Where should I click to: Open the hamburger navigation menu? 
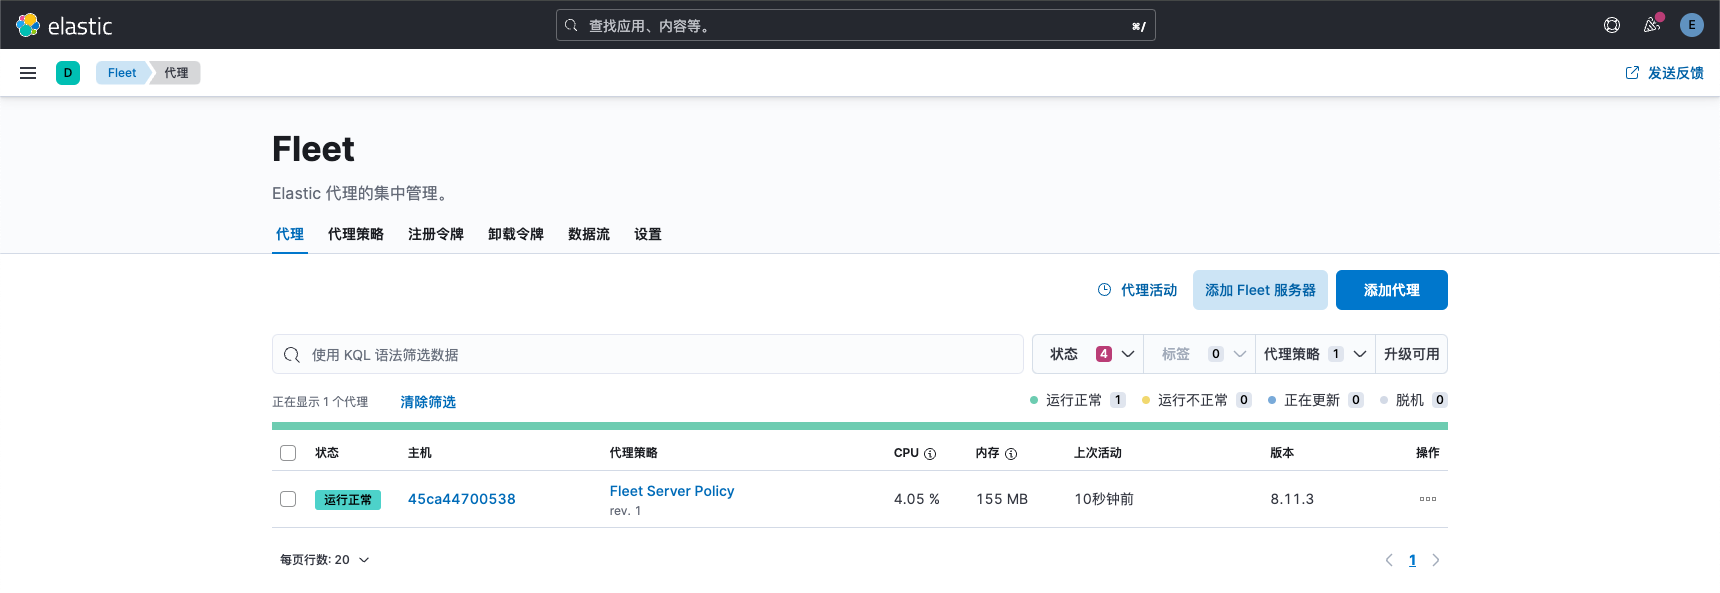tap(28, 73)
